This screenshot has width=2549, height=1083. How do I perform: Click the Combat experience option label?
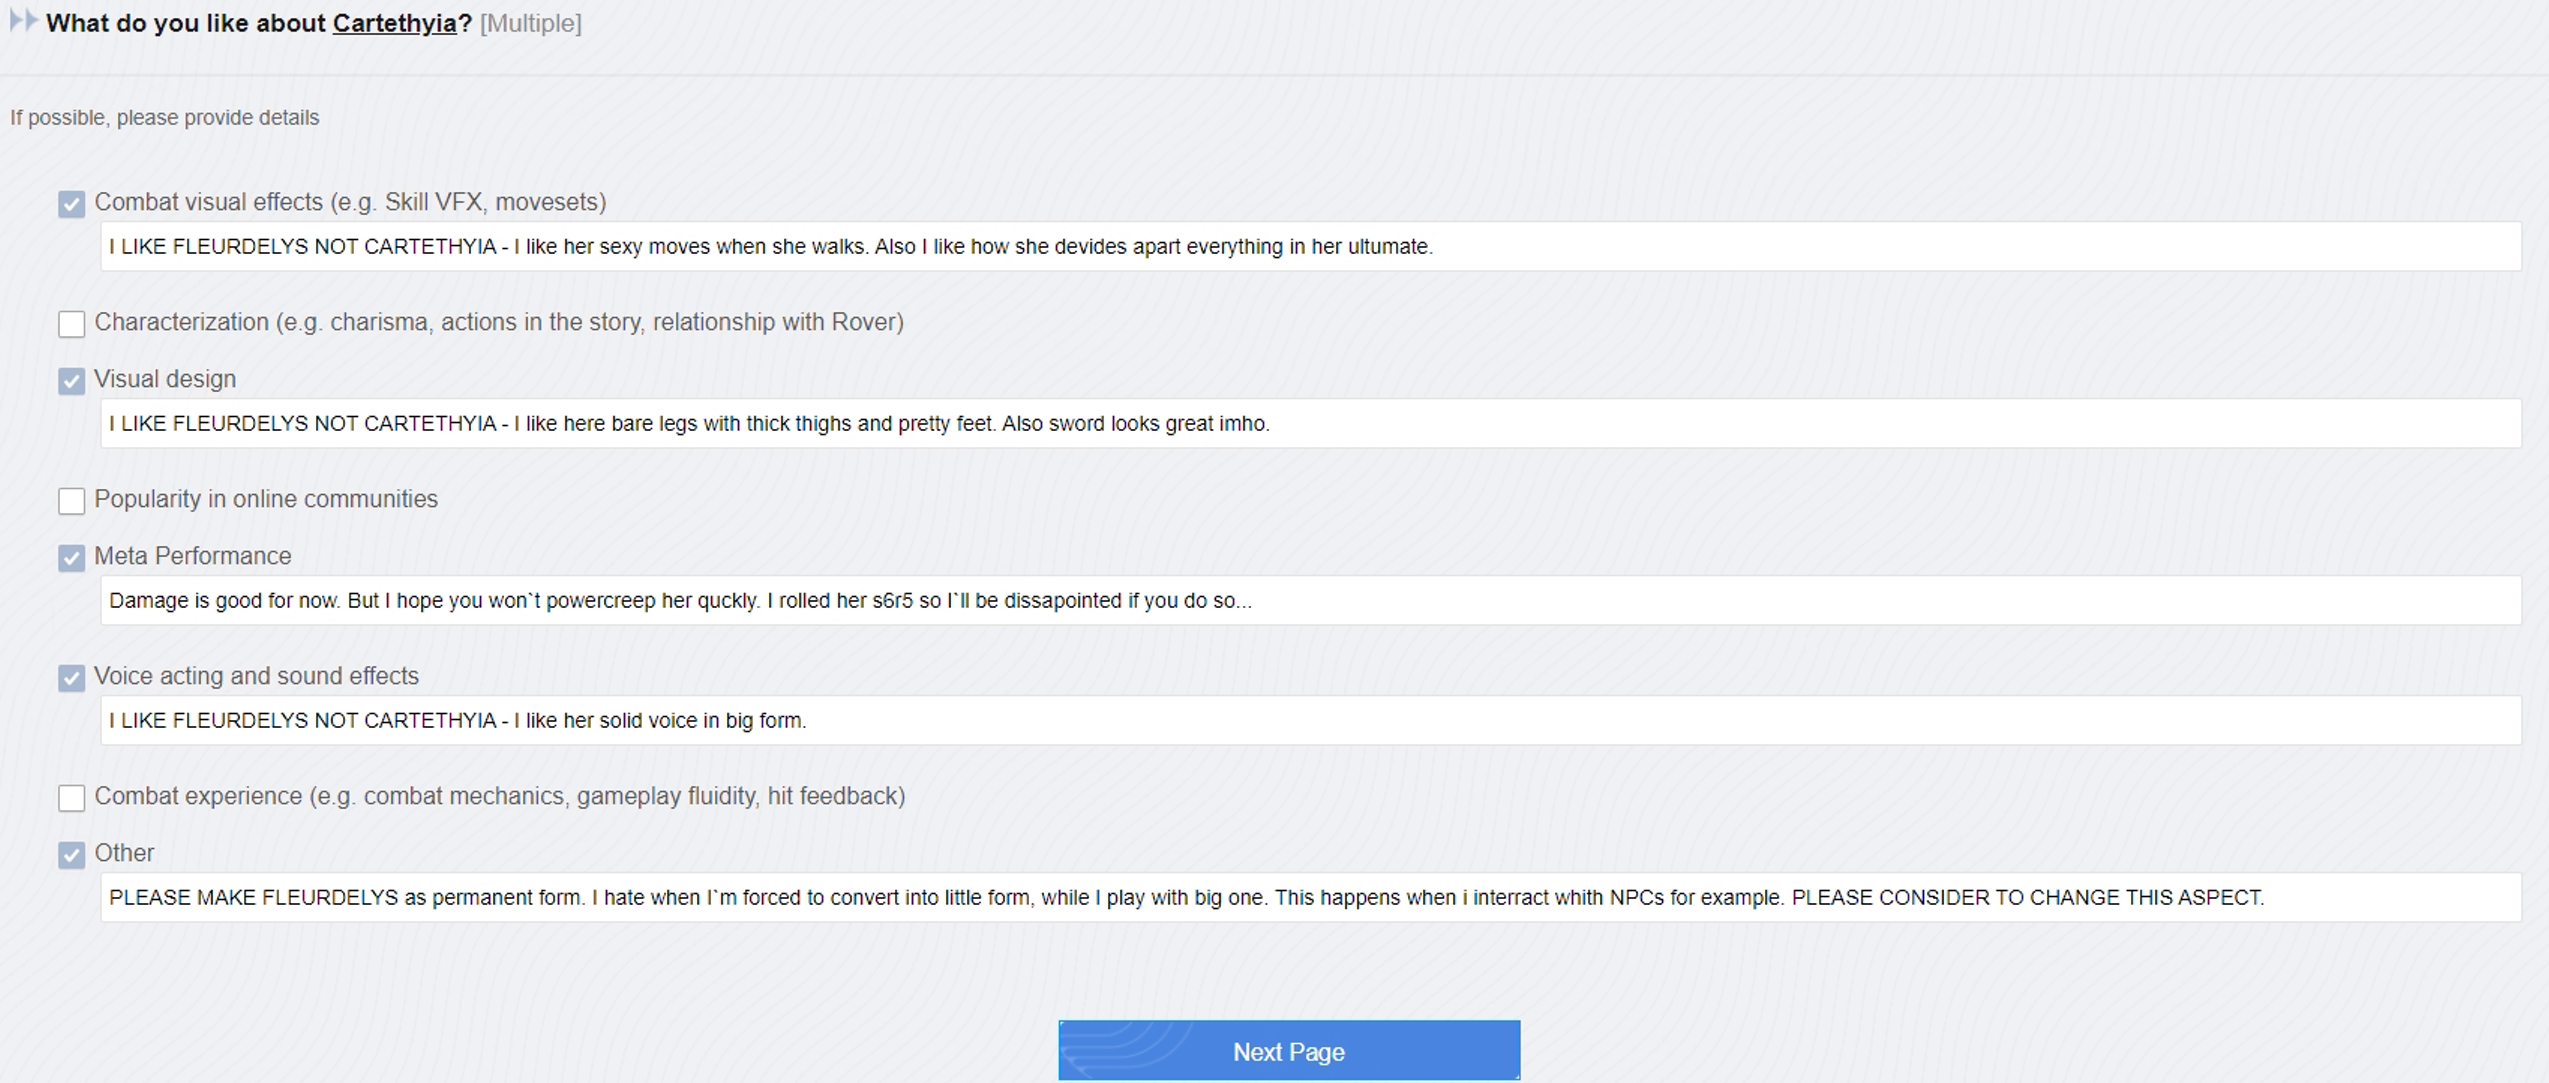[499, 796]
